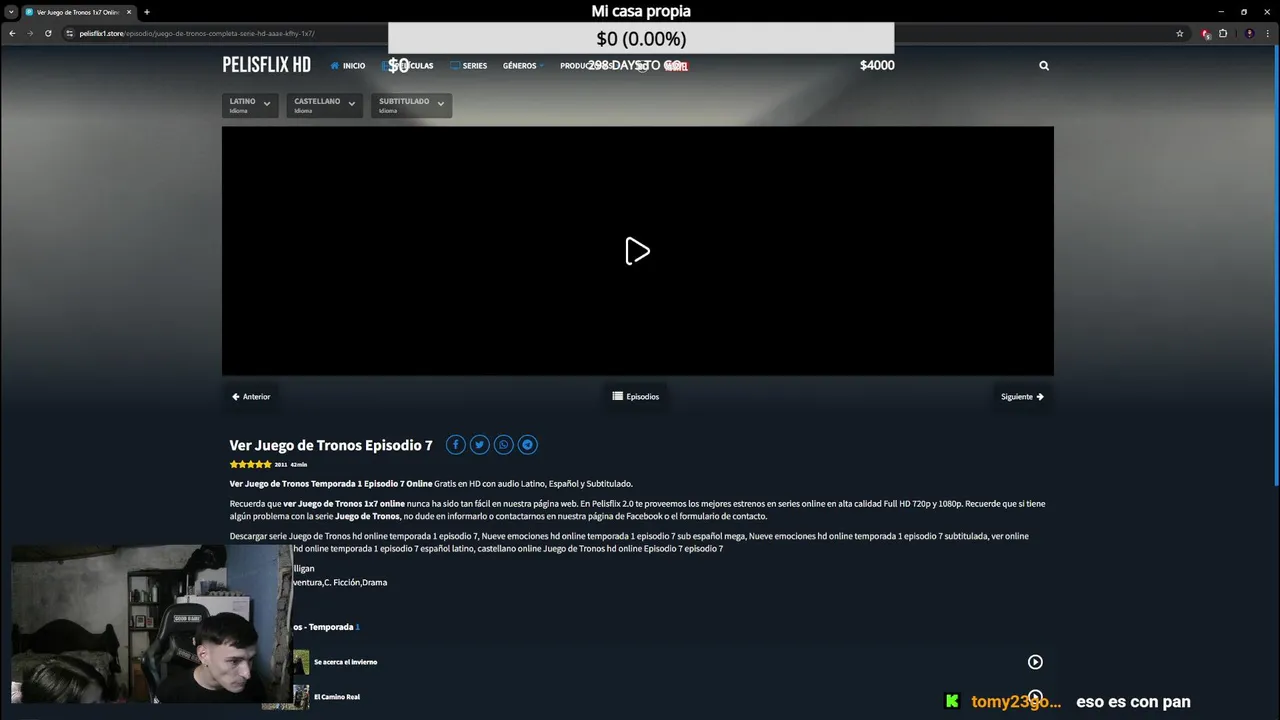
Task: Click the Ver Juego de Tronos Episodio 7 title
Action: click(x=331, y=445)
